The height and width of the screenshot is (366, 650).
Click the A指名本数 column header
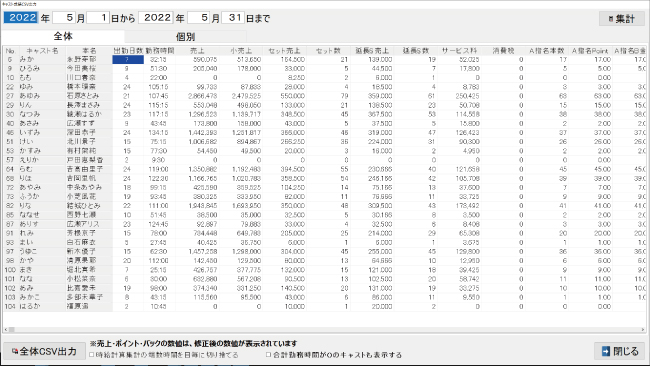click(546, 51)
